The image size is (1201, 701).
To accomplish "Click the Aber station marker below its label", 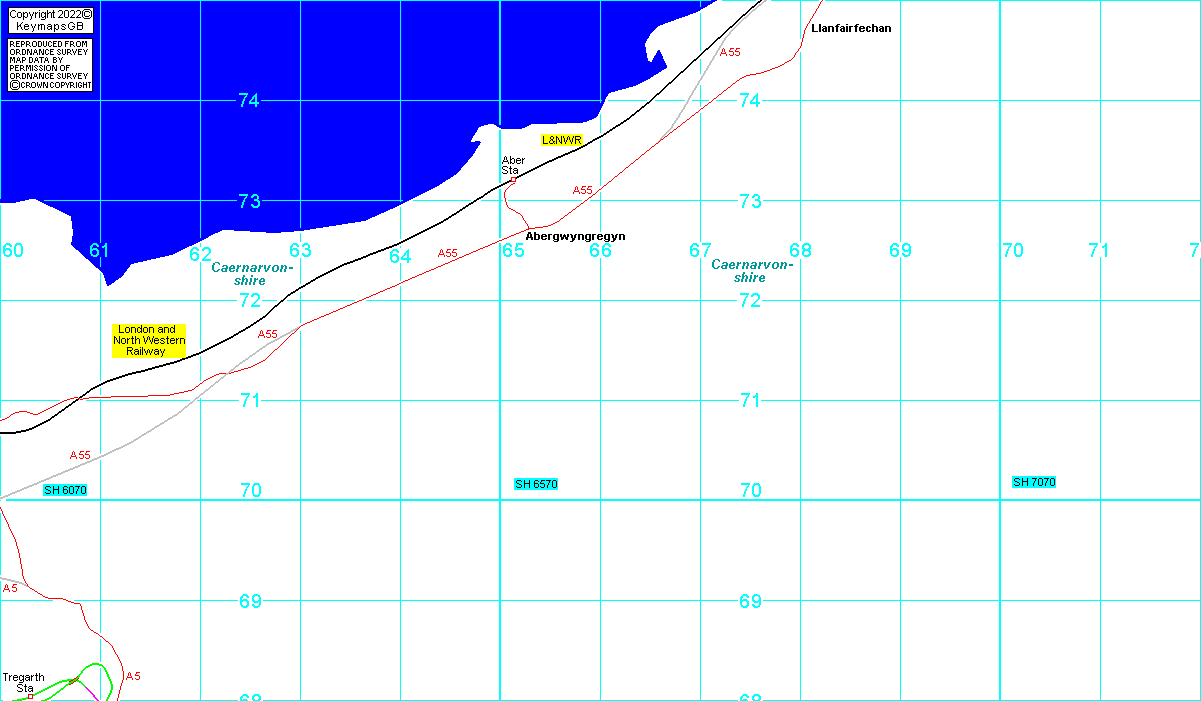I will click(x=513, y=180).
